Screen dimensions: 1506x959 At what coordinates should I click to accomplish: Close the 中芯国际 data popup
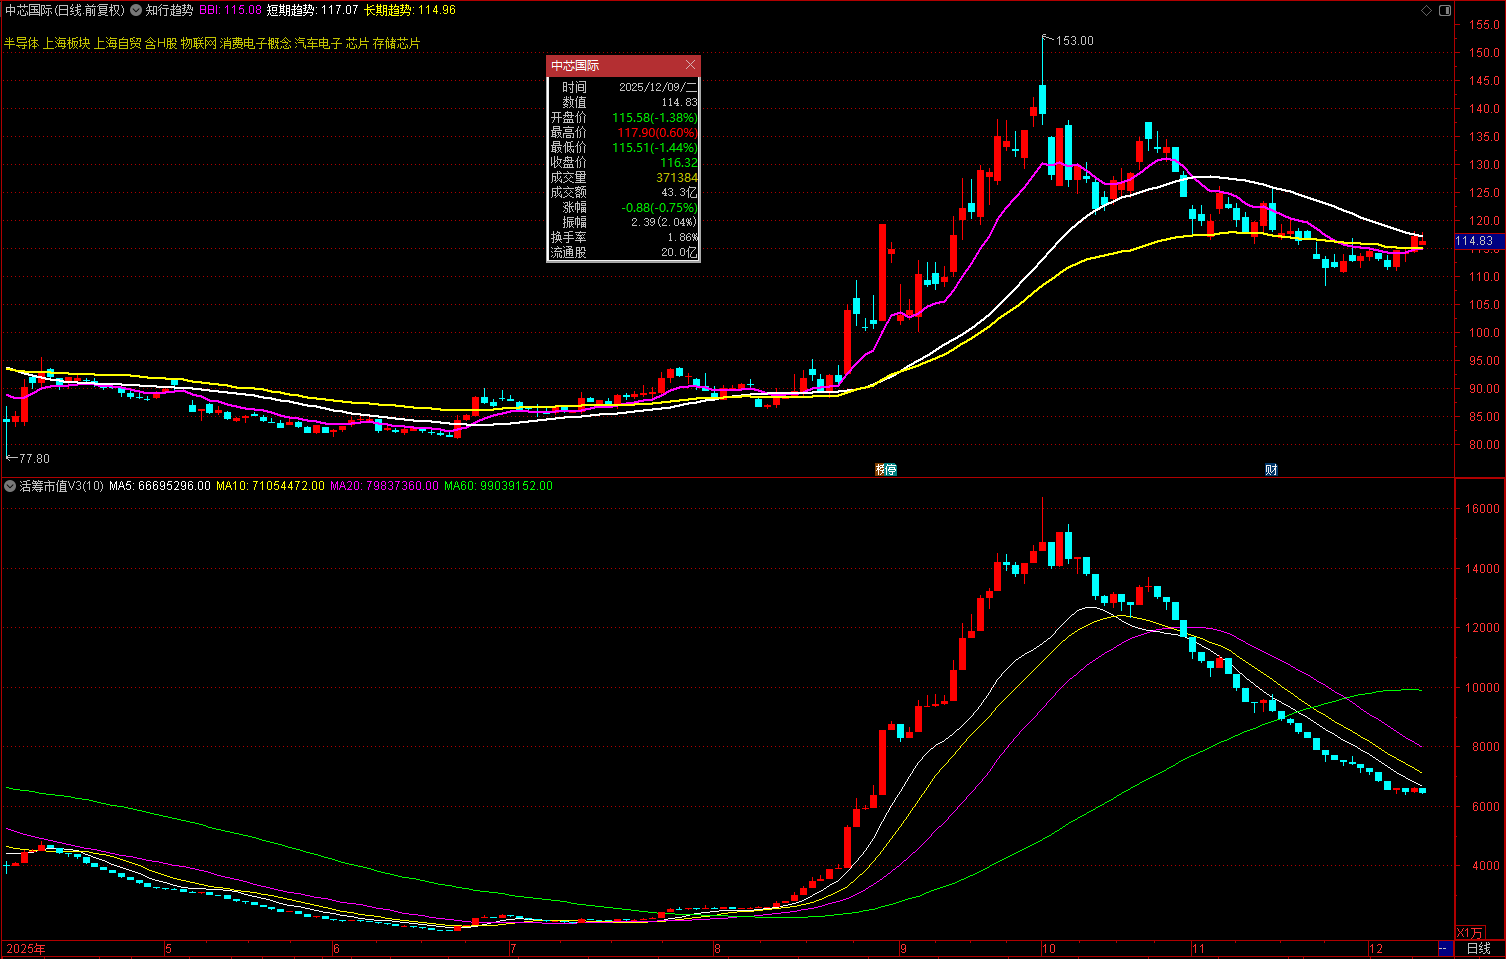tap(689, 65)
